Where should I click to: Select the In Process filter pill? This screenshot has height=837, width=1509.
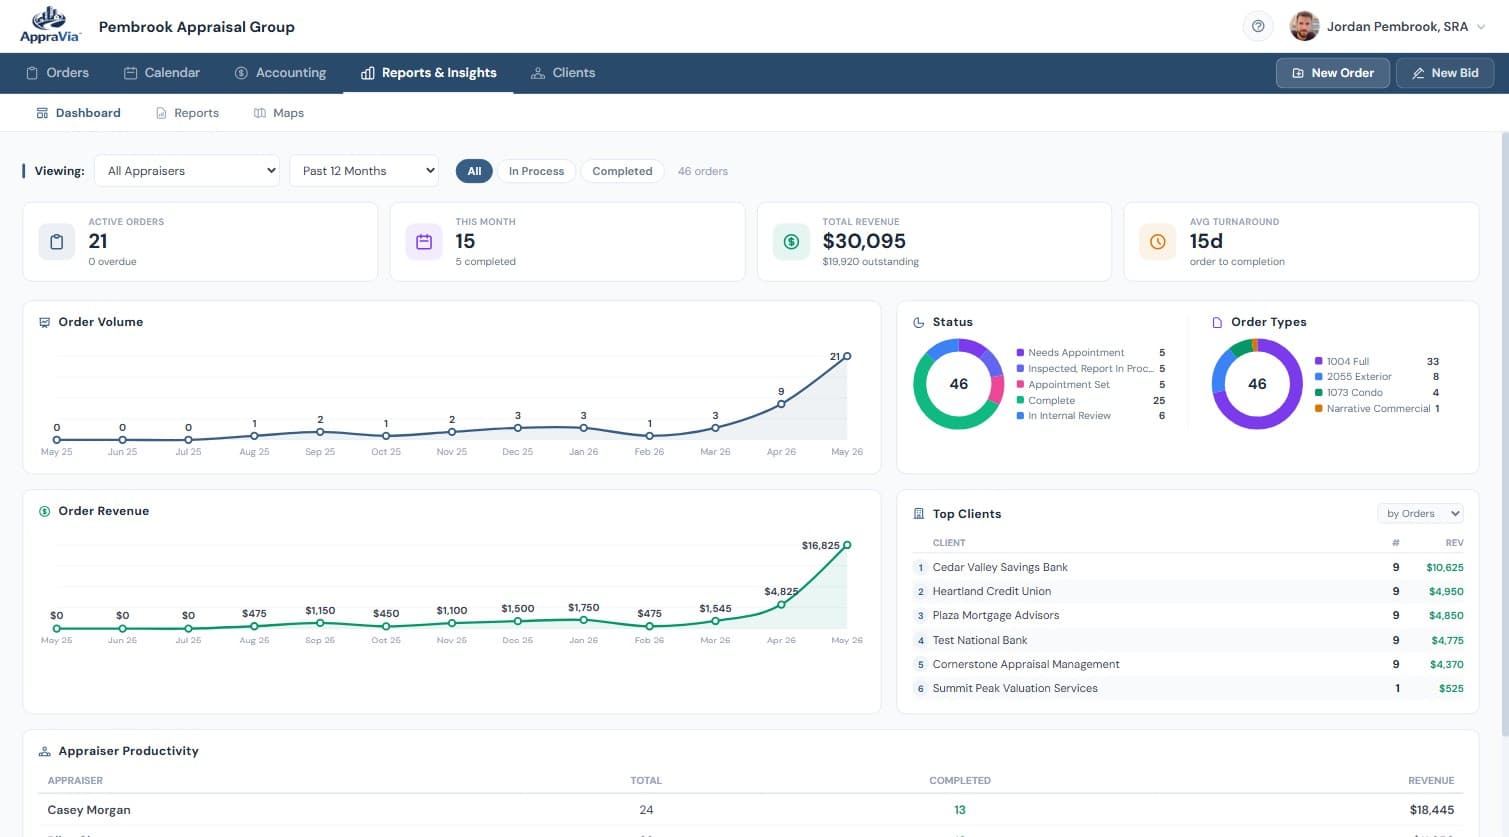(x=536, y=171)
